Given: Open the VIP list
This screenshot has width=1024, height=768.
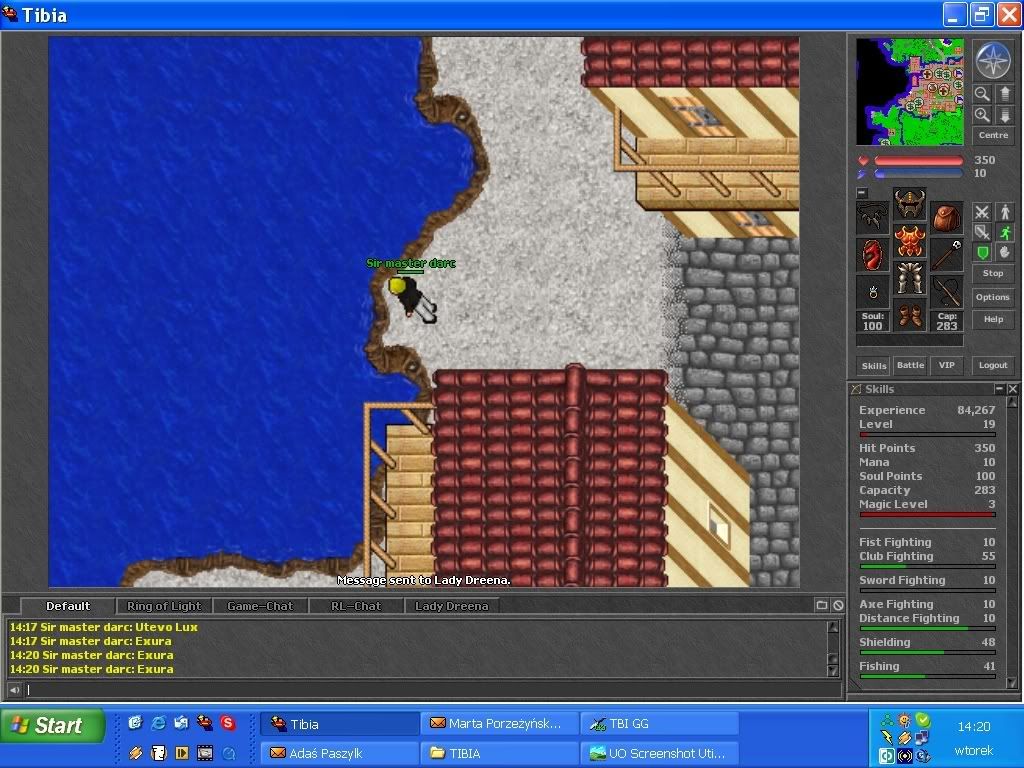Looking at the screenshot, I should tap(946, 366).
